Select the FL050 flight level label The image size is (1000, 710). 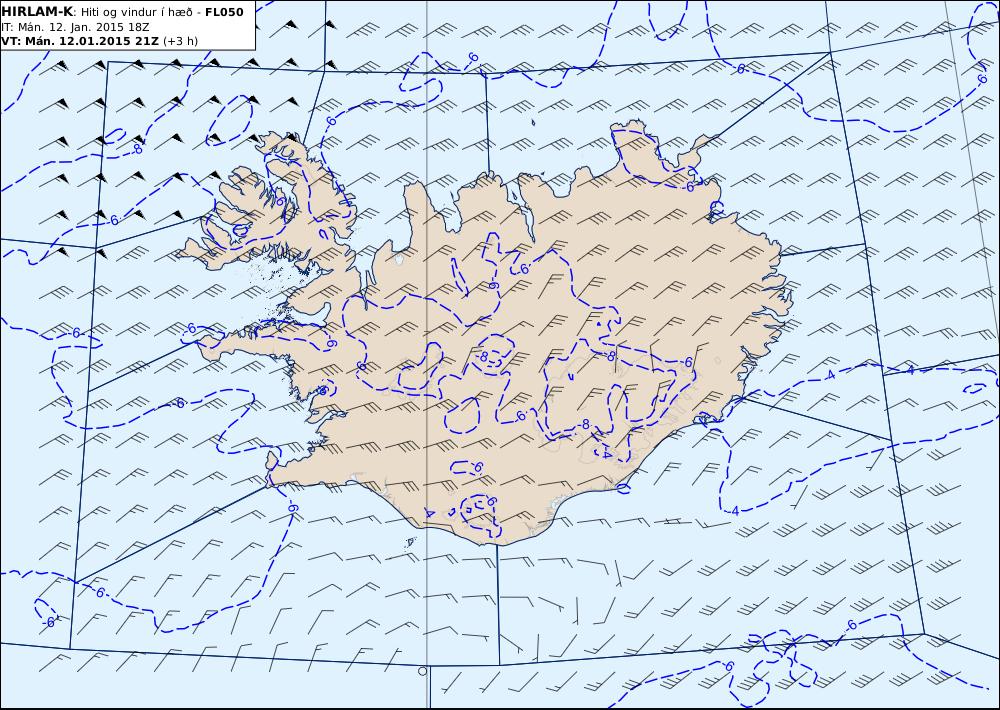click(x=224, y=12)
